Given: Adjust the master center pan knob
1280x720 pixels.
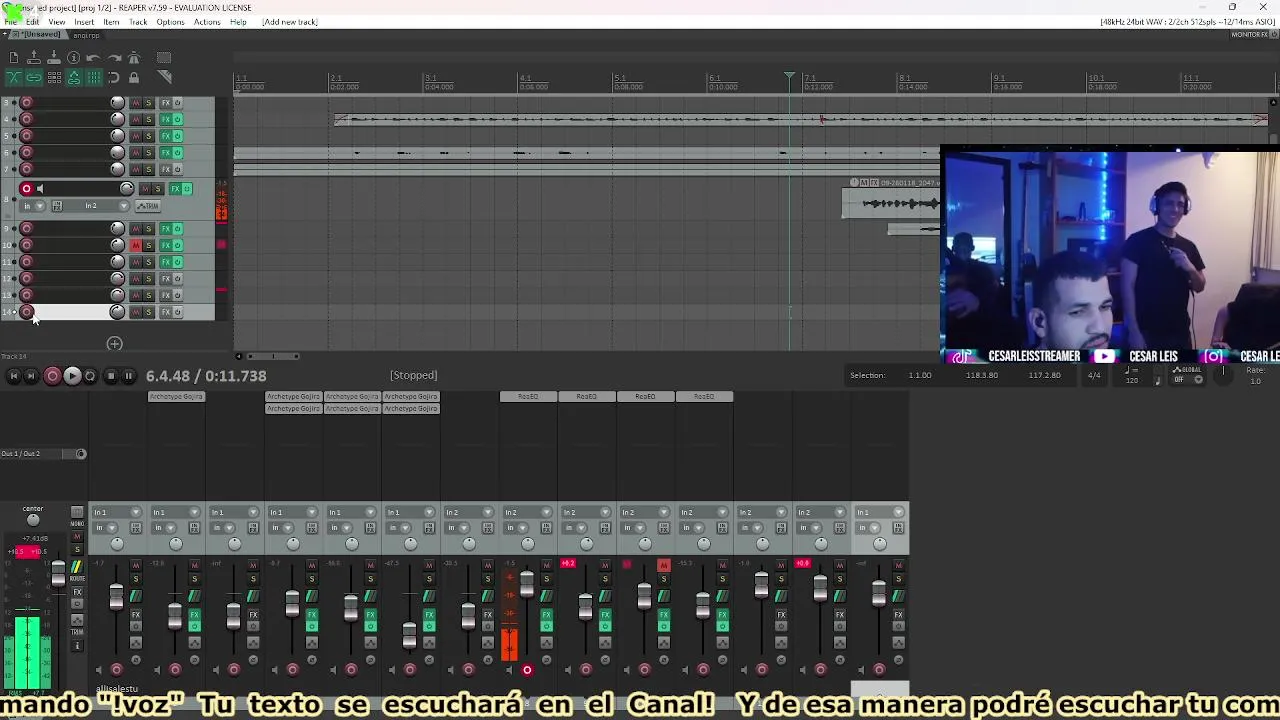Looking at the screenshot, I should tap(33, 520).
